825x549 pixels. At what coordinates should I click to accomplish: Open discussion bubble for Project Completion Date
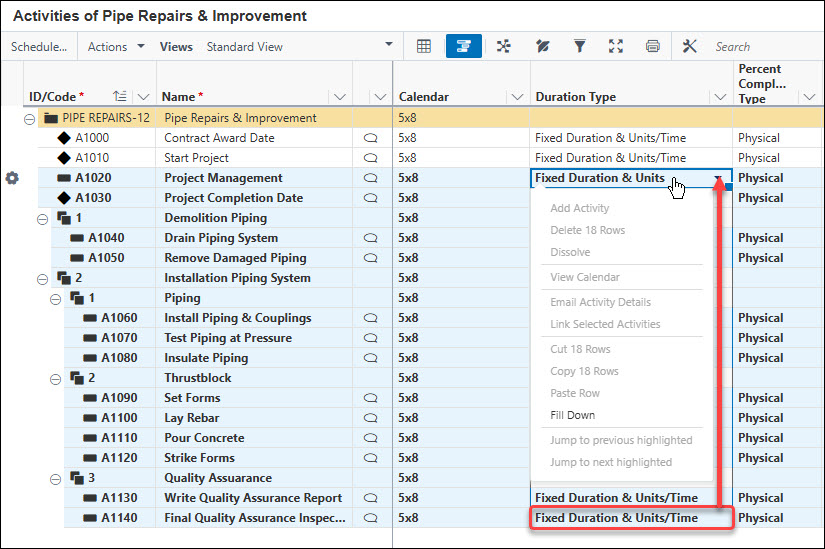[x=370, y=198]
